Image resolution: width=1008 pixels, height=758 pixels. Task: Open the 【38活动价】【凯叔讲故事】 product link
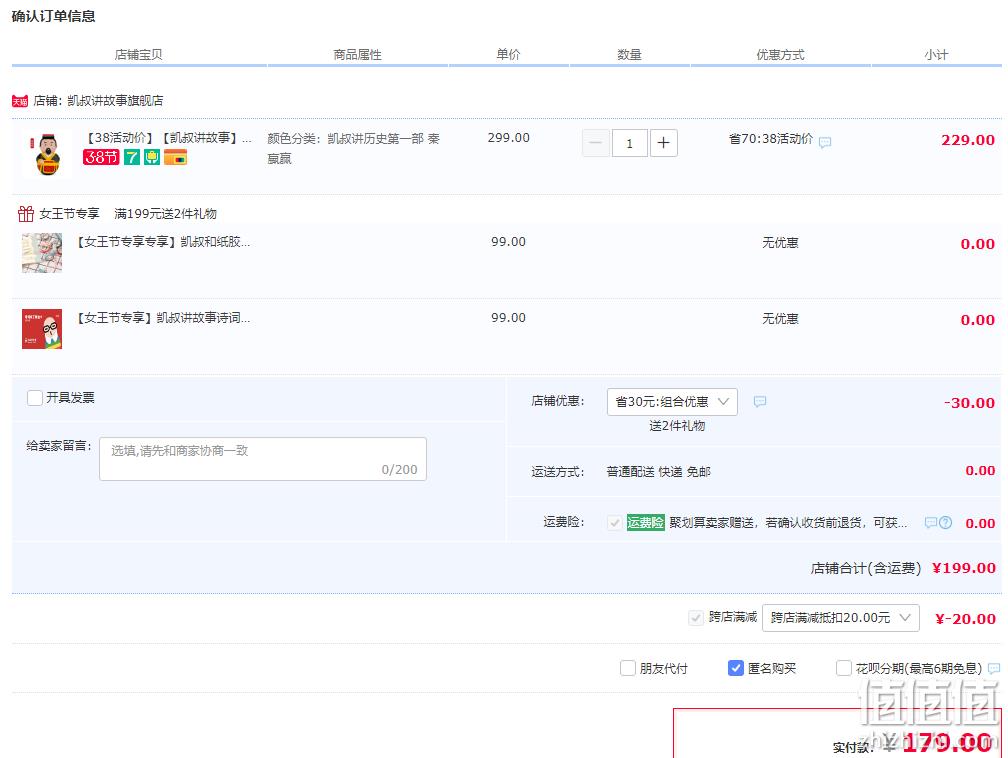(x=169, y=138)
